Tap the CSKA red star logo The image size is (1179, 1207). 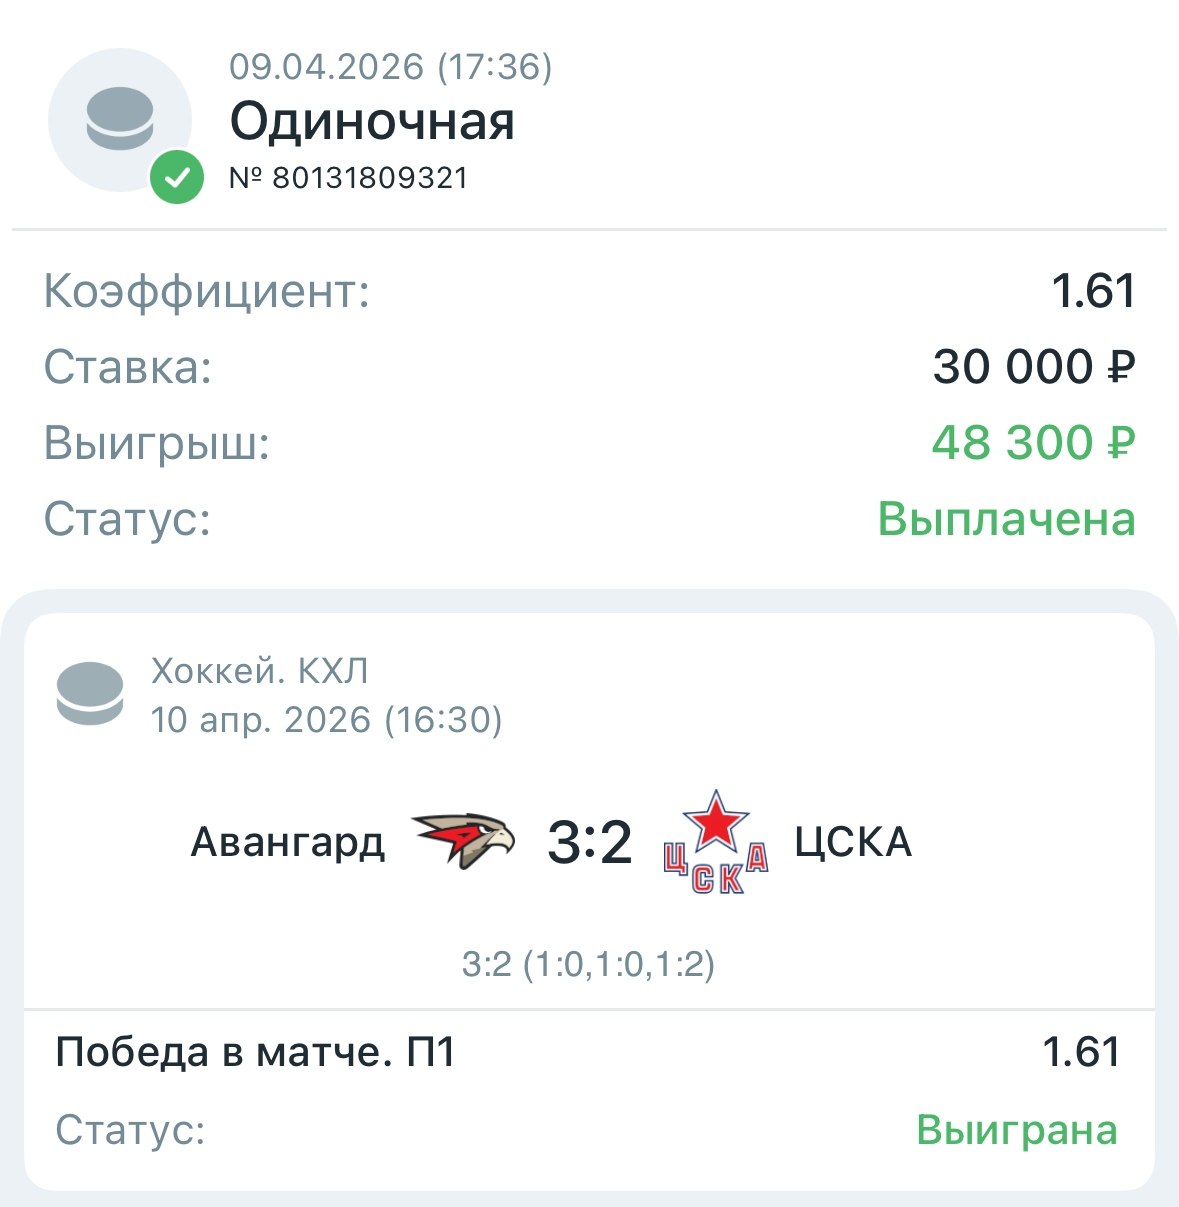(x=715, y=842)
